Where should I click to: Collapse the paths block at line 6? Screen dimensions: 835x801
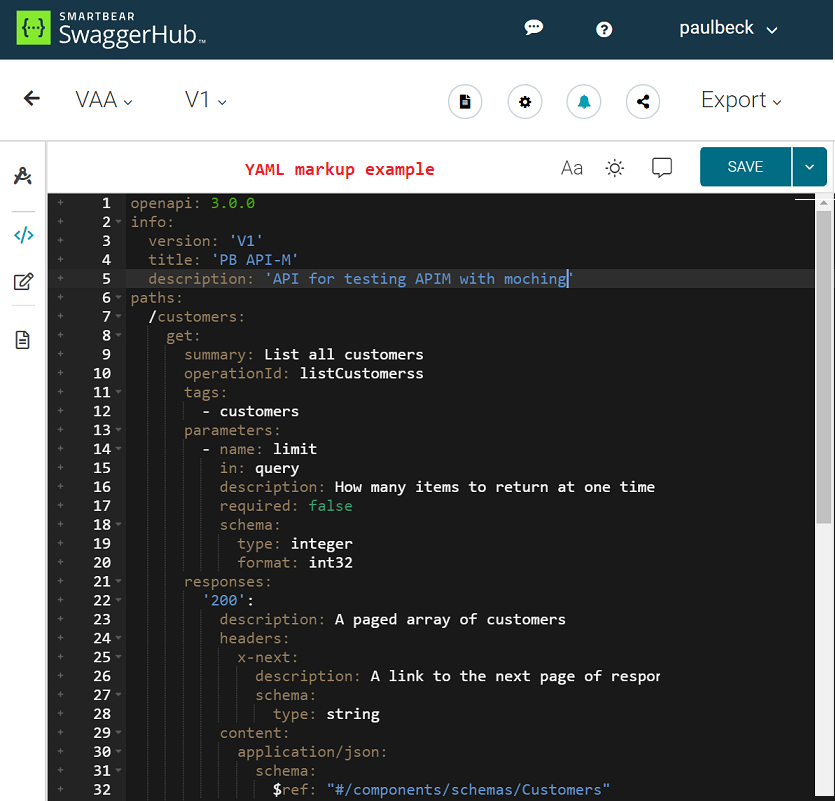[118, 297]
